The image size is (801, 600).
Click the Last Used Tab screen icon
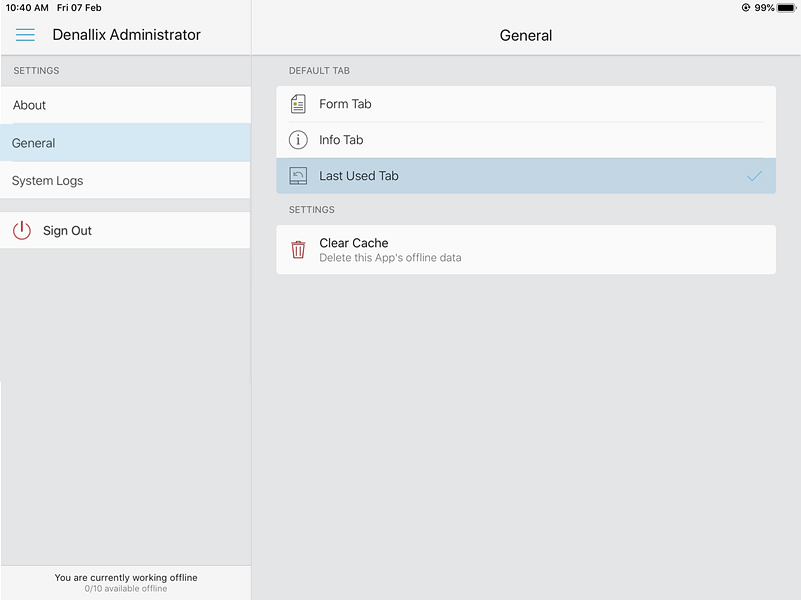pos(298,176)
